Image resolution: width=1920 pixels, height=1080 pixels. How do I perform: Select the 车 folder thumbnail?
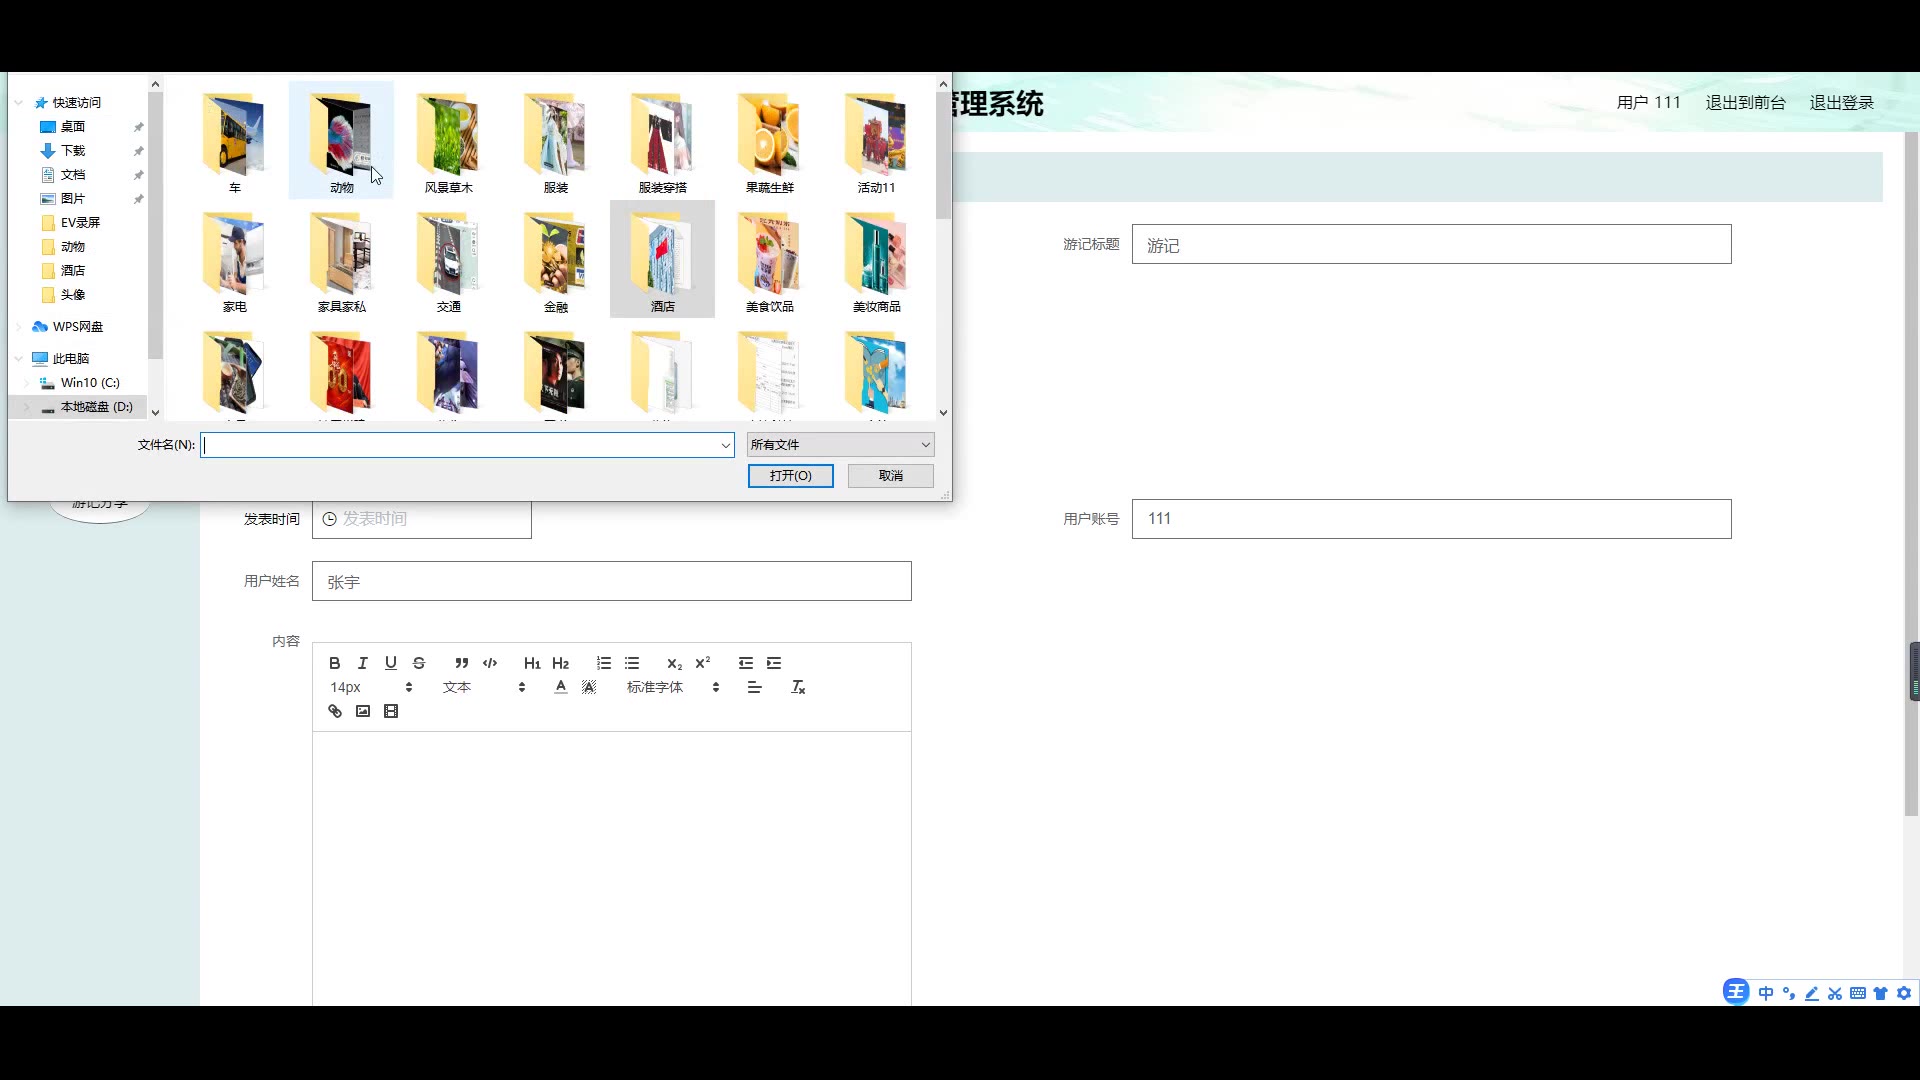pos(234,141)
